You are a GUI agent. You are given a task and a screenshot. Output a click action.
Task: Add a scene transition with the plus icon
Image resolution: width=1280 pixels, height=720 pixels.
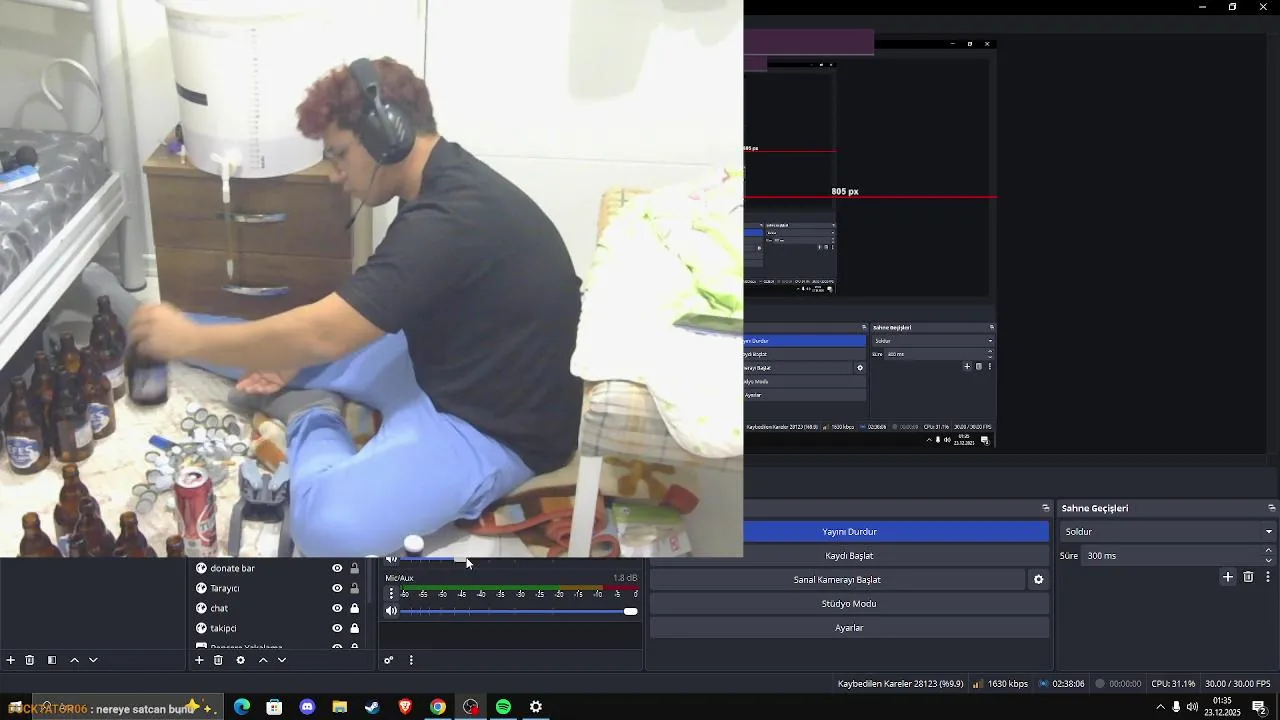1228,577
